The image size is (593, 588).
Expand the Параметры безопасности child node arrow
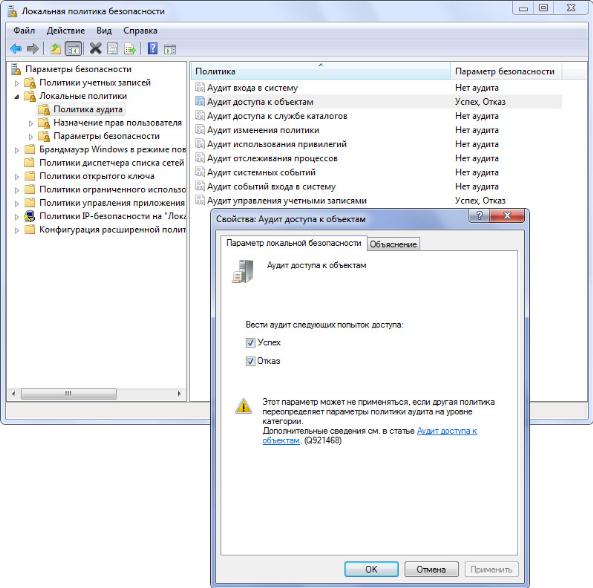pyautogui.click(x=31, y=137)
